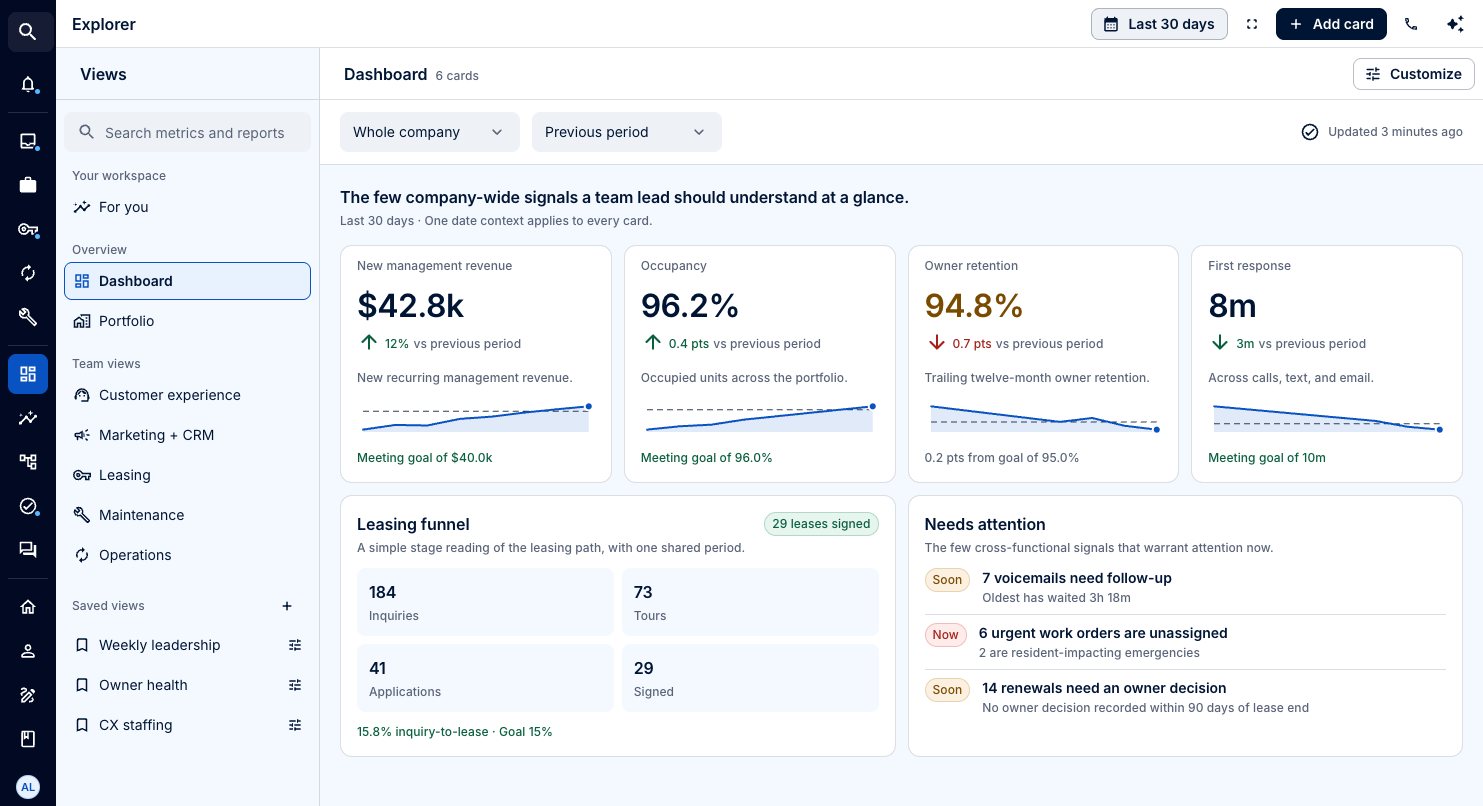This screenshot has height=806, width=1483.
Task: Open the Portfolio view
Action: 187,321
